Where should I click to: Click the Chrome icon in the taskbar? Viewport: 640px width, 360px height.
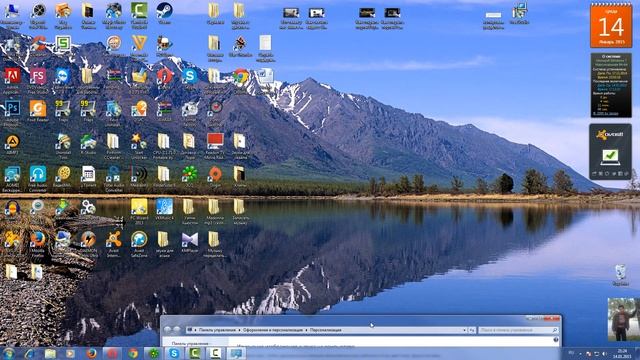click(x=133, y=353)
